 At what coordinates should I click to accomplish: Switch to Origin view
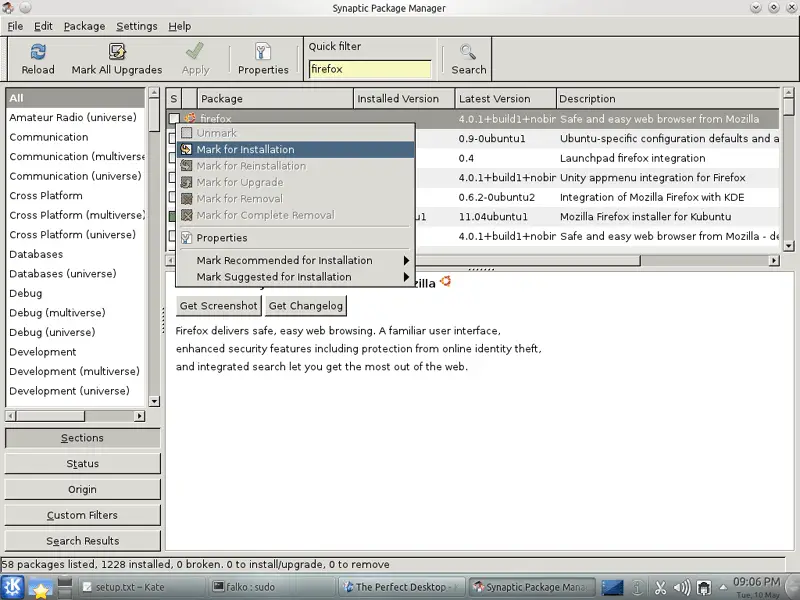coord(82,489)
